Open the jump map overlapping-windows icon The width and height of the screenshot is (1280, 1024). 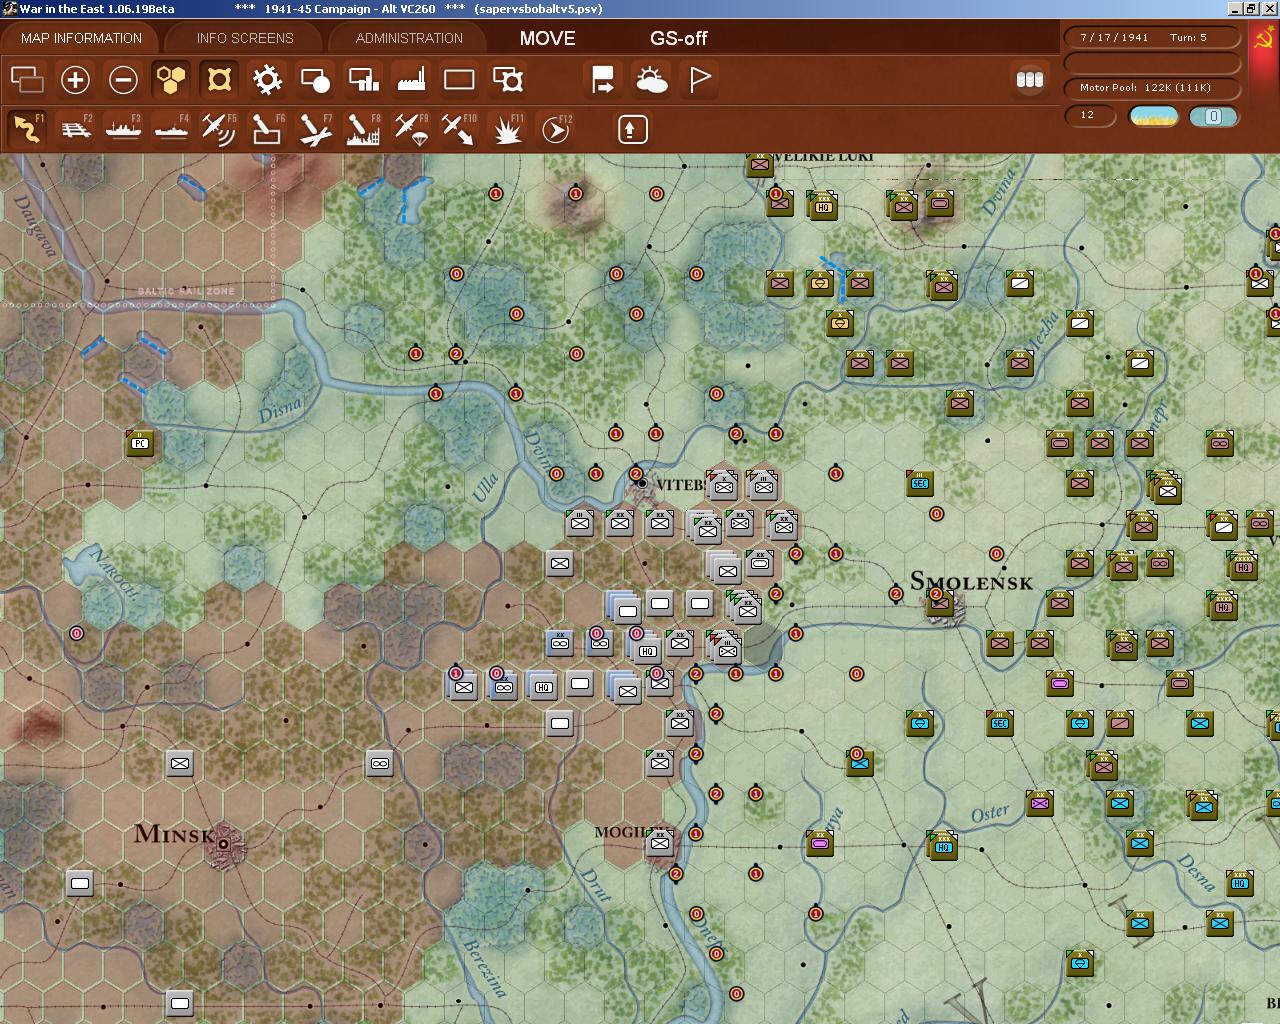click(x=27, y=79)
